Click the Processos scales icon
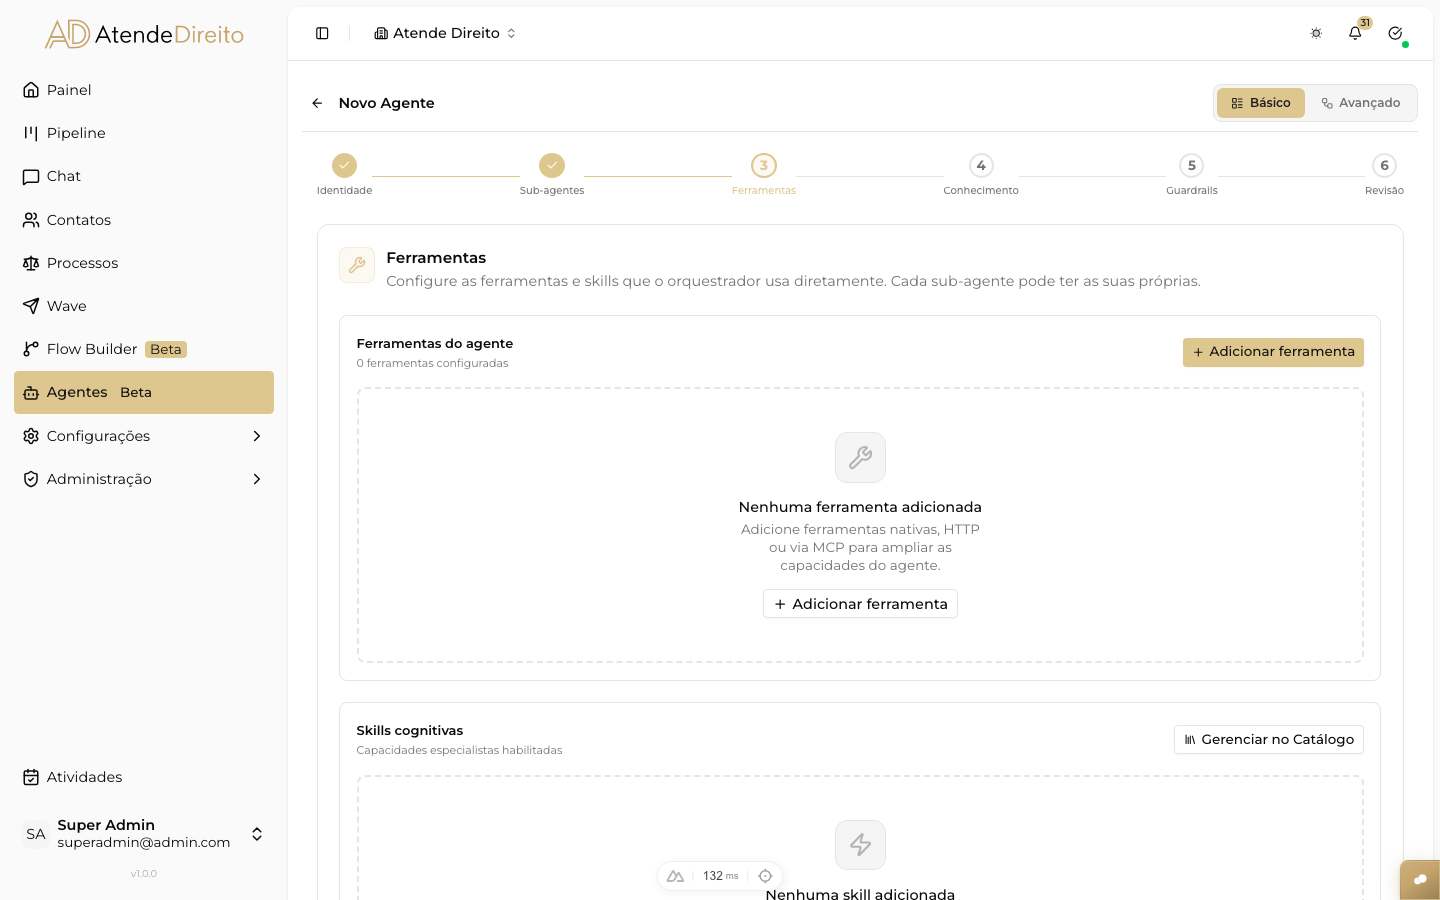Viewport: 1440px width, 900px height. tap(31, 263)
